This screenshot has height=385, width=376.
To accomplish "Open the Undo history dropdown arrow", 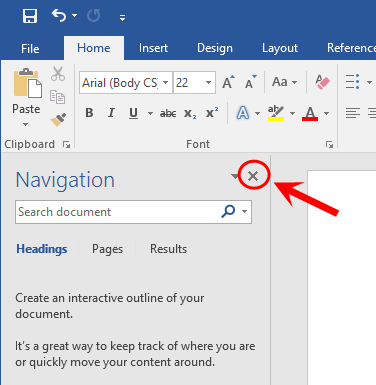I will click(74, 15).
